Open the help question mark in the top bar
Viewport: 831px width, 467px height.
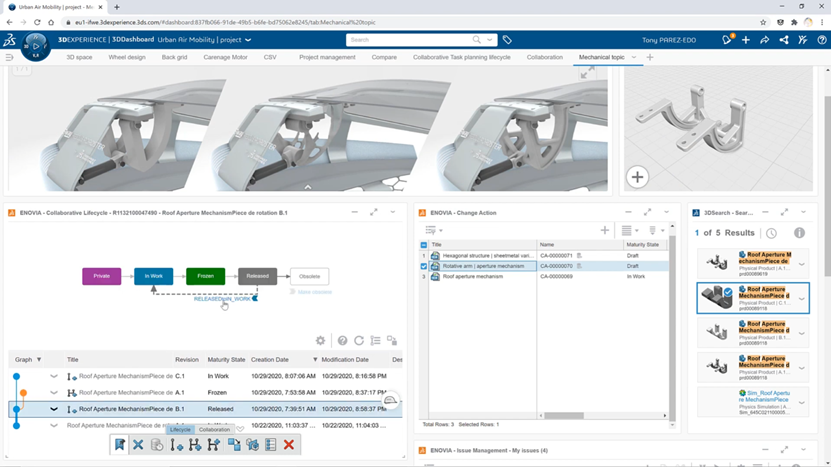point(821,40)
